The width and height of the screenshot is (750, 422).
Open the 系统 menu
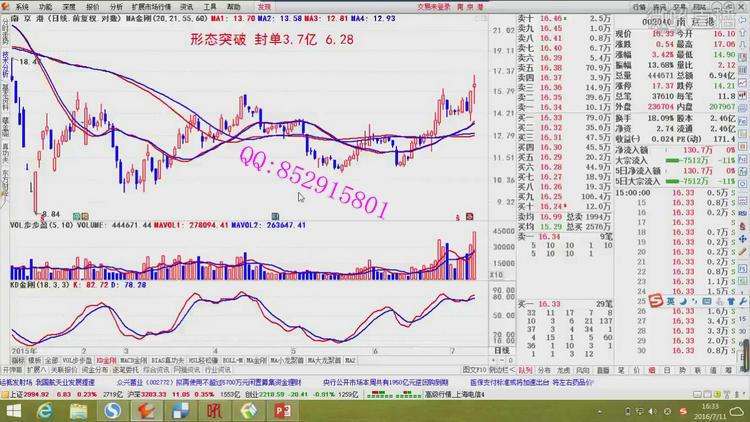click(x=22, y=6)
